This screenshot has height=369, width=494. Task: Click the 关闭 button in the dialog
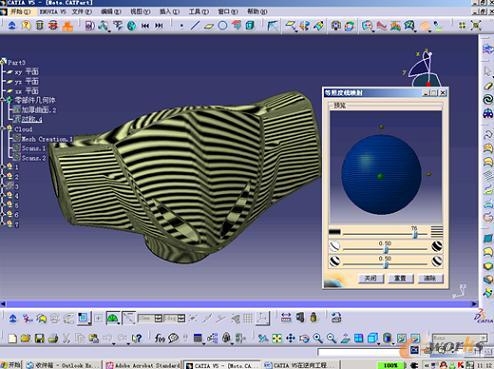click(x=371, y=278)
